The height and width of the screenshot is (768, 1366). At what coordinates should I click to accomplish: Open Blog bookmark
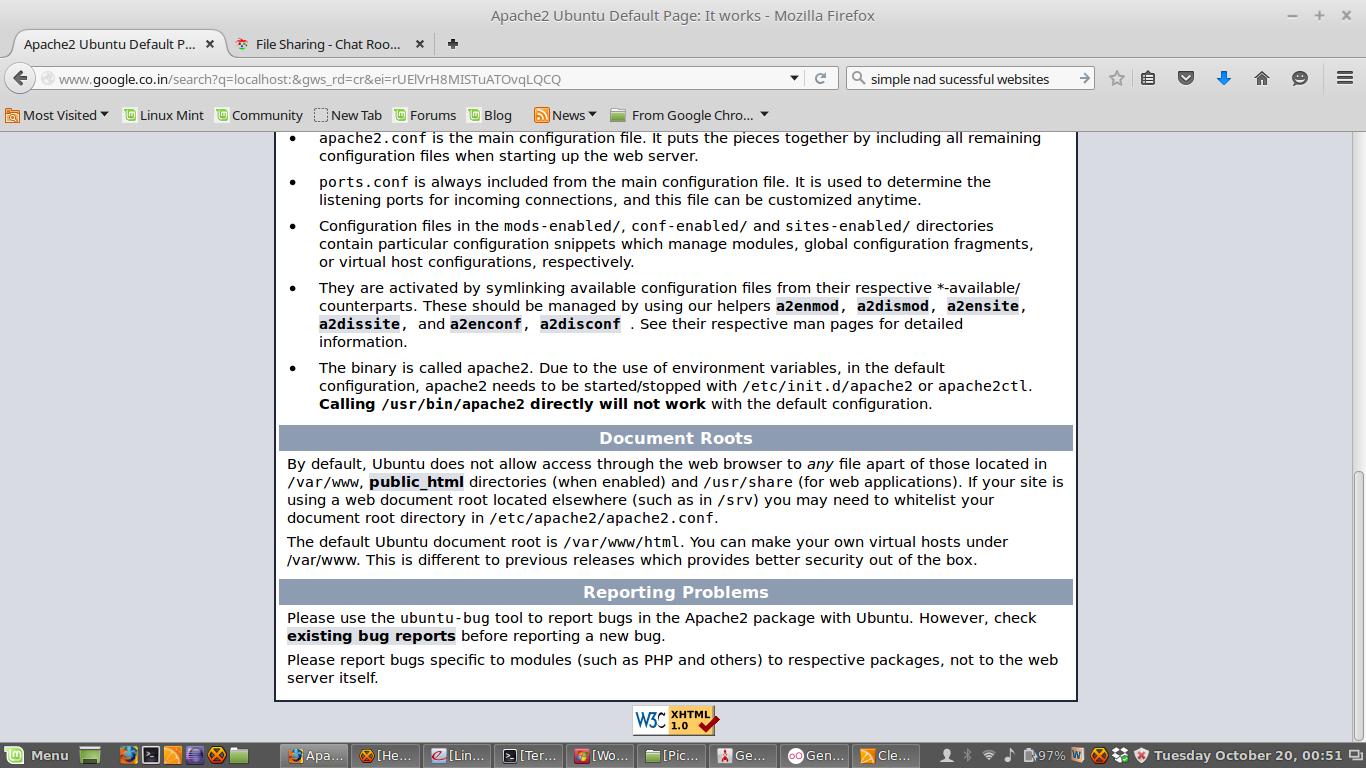click(489, 115)
